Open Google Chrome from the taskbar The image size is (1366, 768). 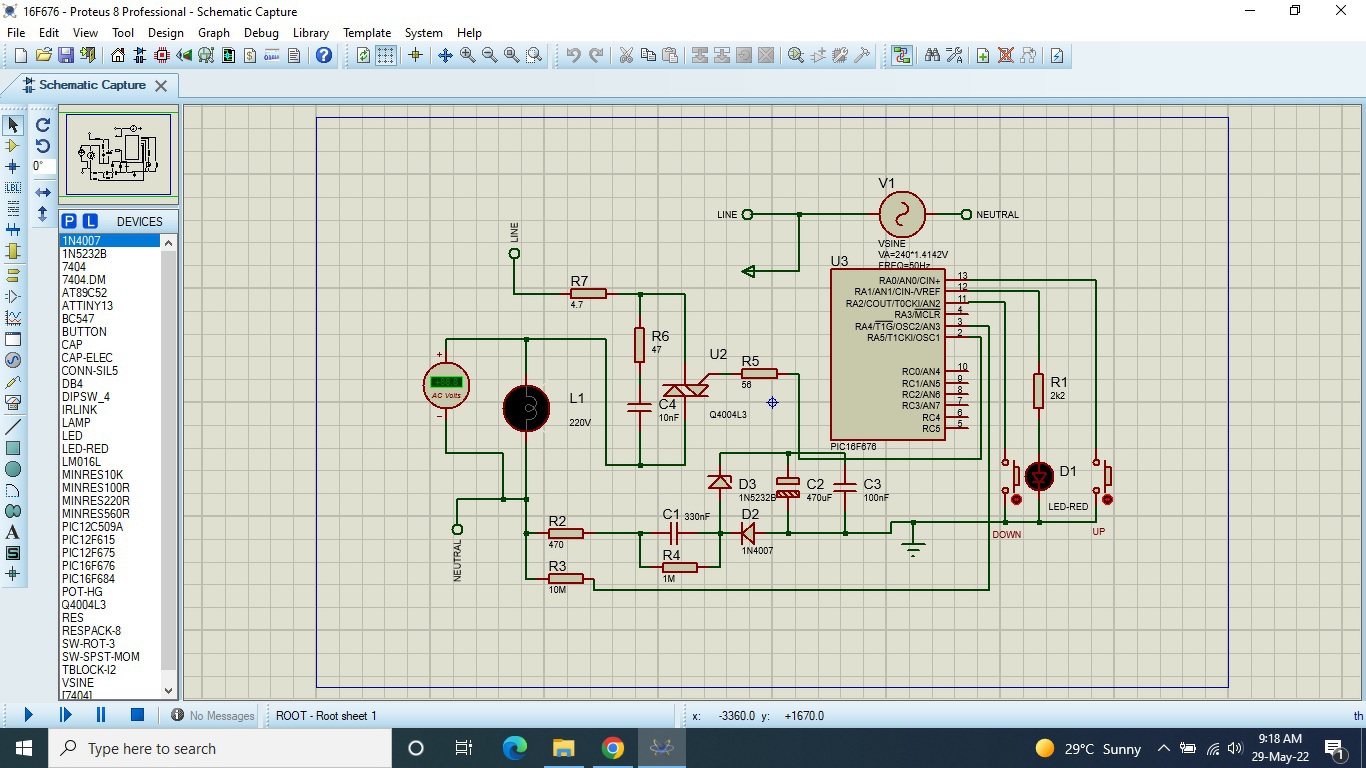(x=613, y=748)
